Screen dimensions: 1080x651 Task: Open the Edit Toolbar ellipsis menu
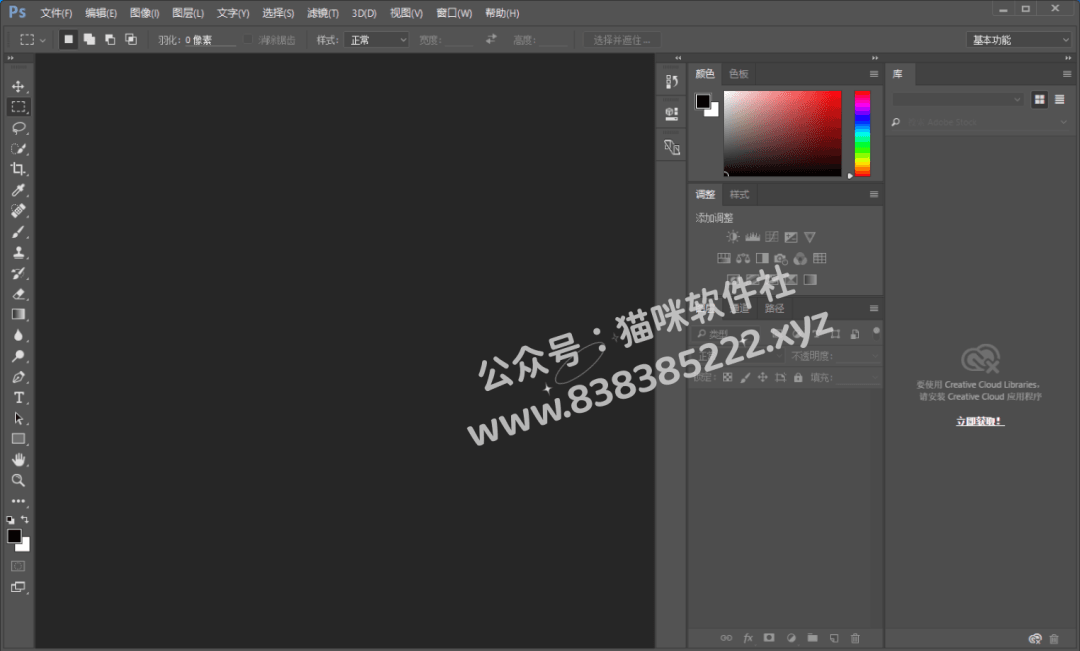(x=18, y=502)
